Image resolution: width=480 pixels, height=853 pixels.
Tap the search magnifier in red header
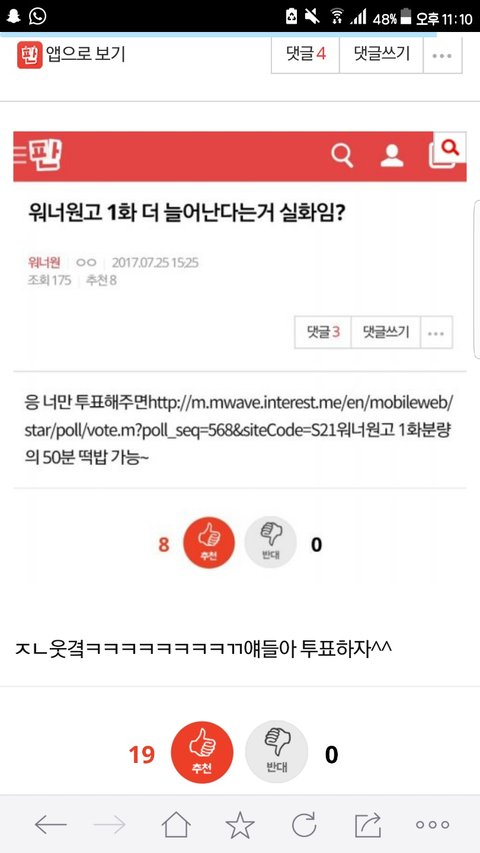coord(342,156)
